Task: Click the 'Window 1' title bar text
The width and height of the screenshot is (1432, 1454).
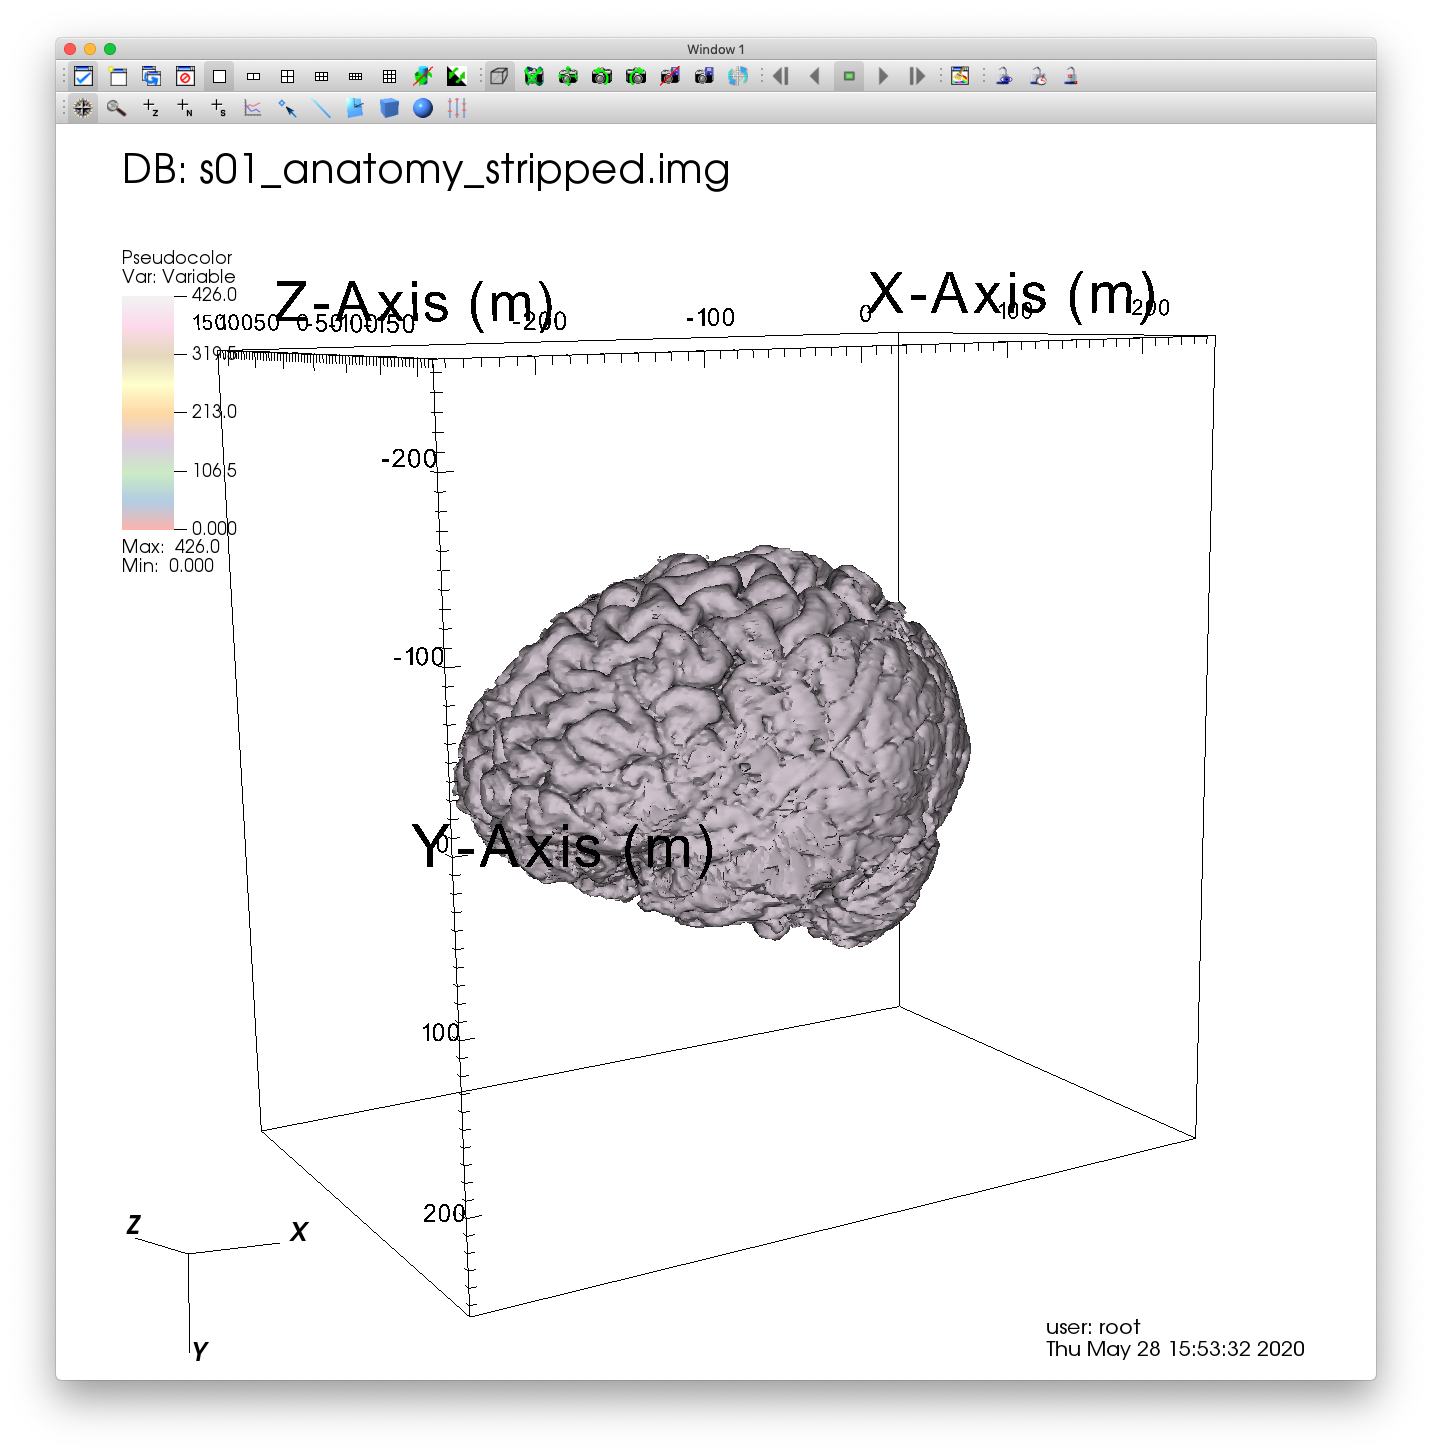Action: (716, 49)
